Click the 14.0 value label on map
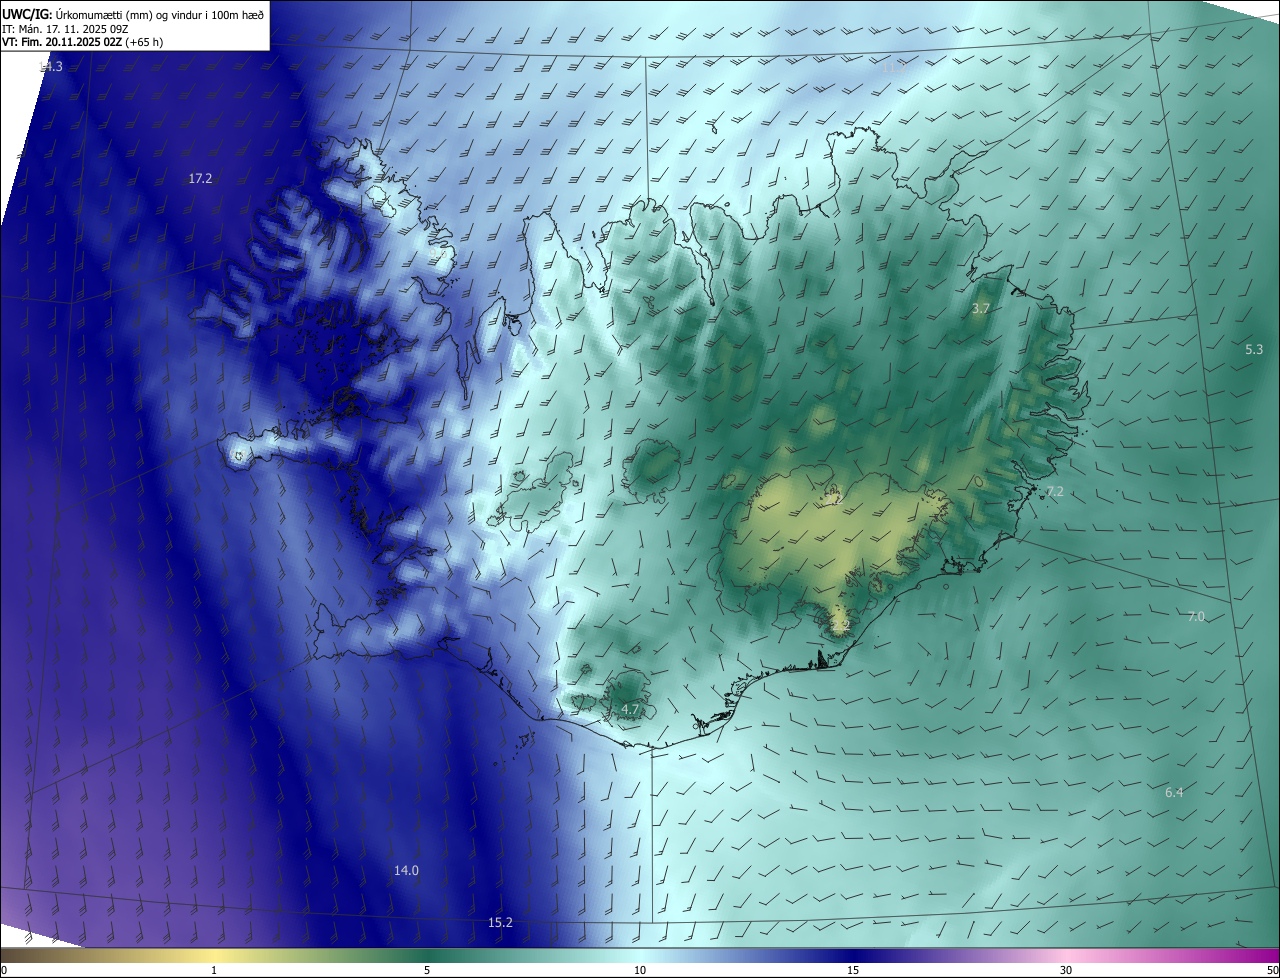 406,871
